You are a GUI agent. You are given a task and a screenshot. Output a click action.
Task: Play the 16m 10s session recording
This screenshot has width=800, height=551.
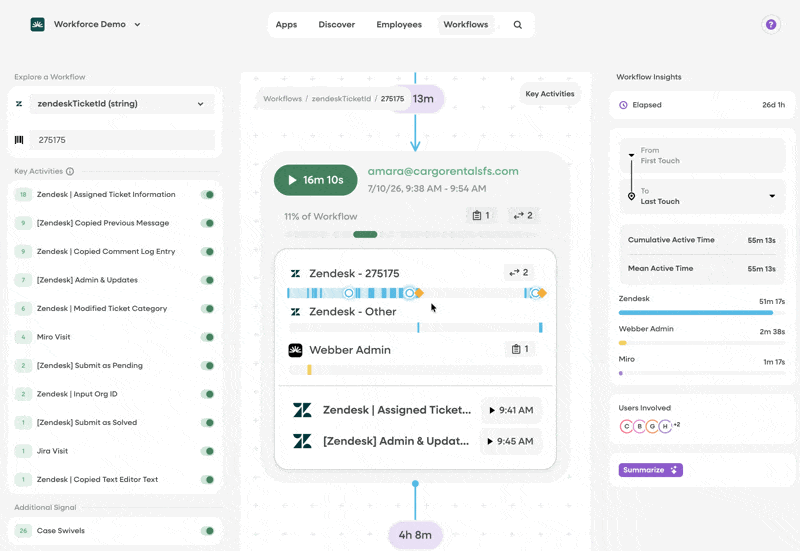[x=315, y=180]
